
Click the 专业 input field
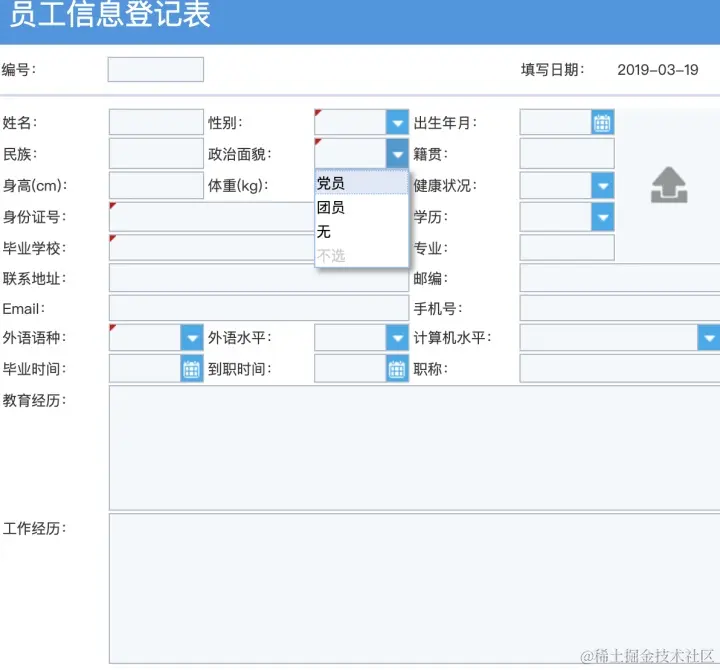point(567,248)
